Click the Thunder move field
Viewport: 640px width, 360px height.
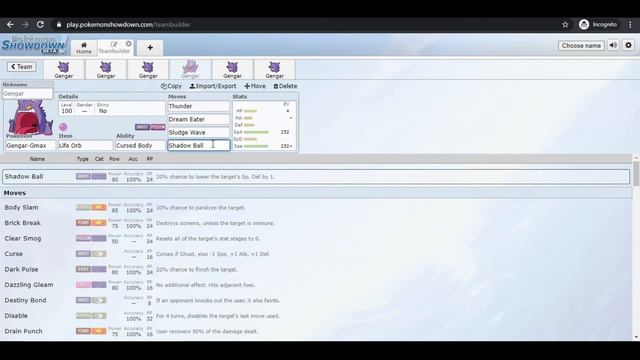(199, 106)
